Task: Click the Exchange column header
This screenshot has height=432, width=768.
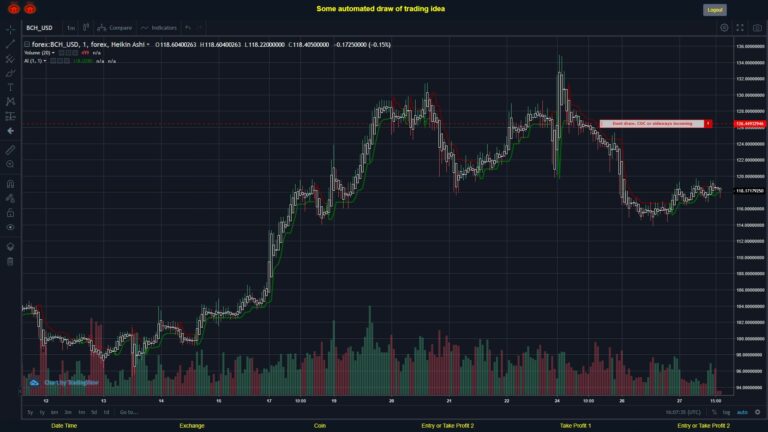Action: 192,426
